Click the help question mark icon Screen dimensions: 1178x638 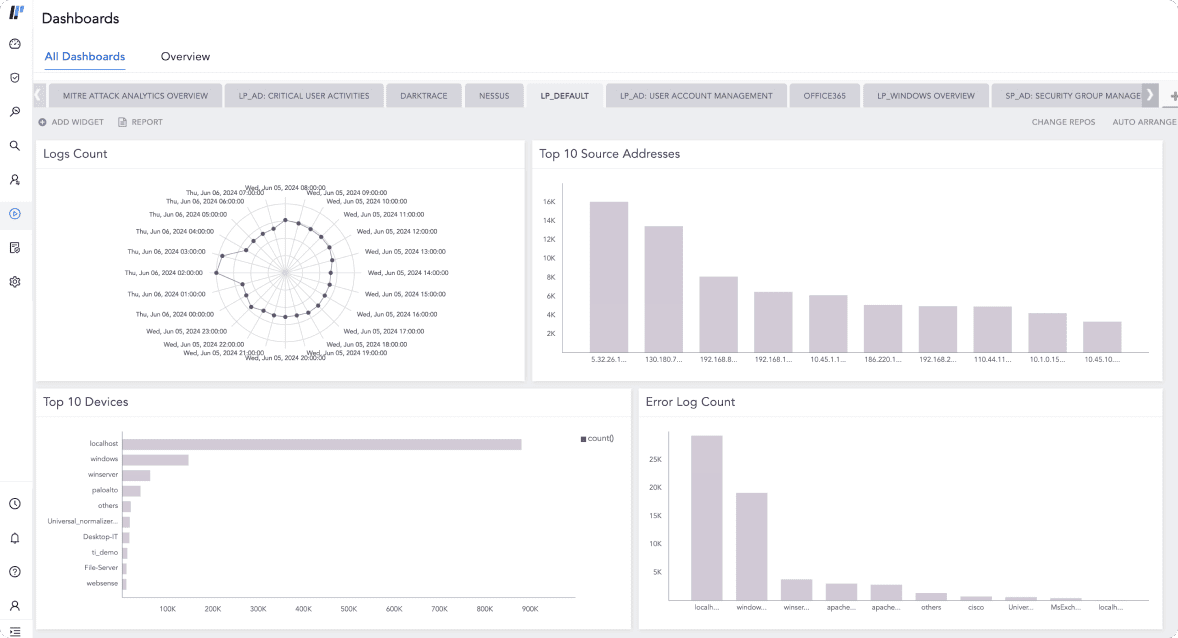(x=15, y=572)
